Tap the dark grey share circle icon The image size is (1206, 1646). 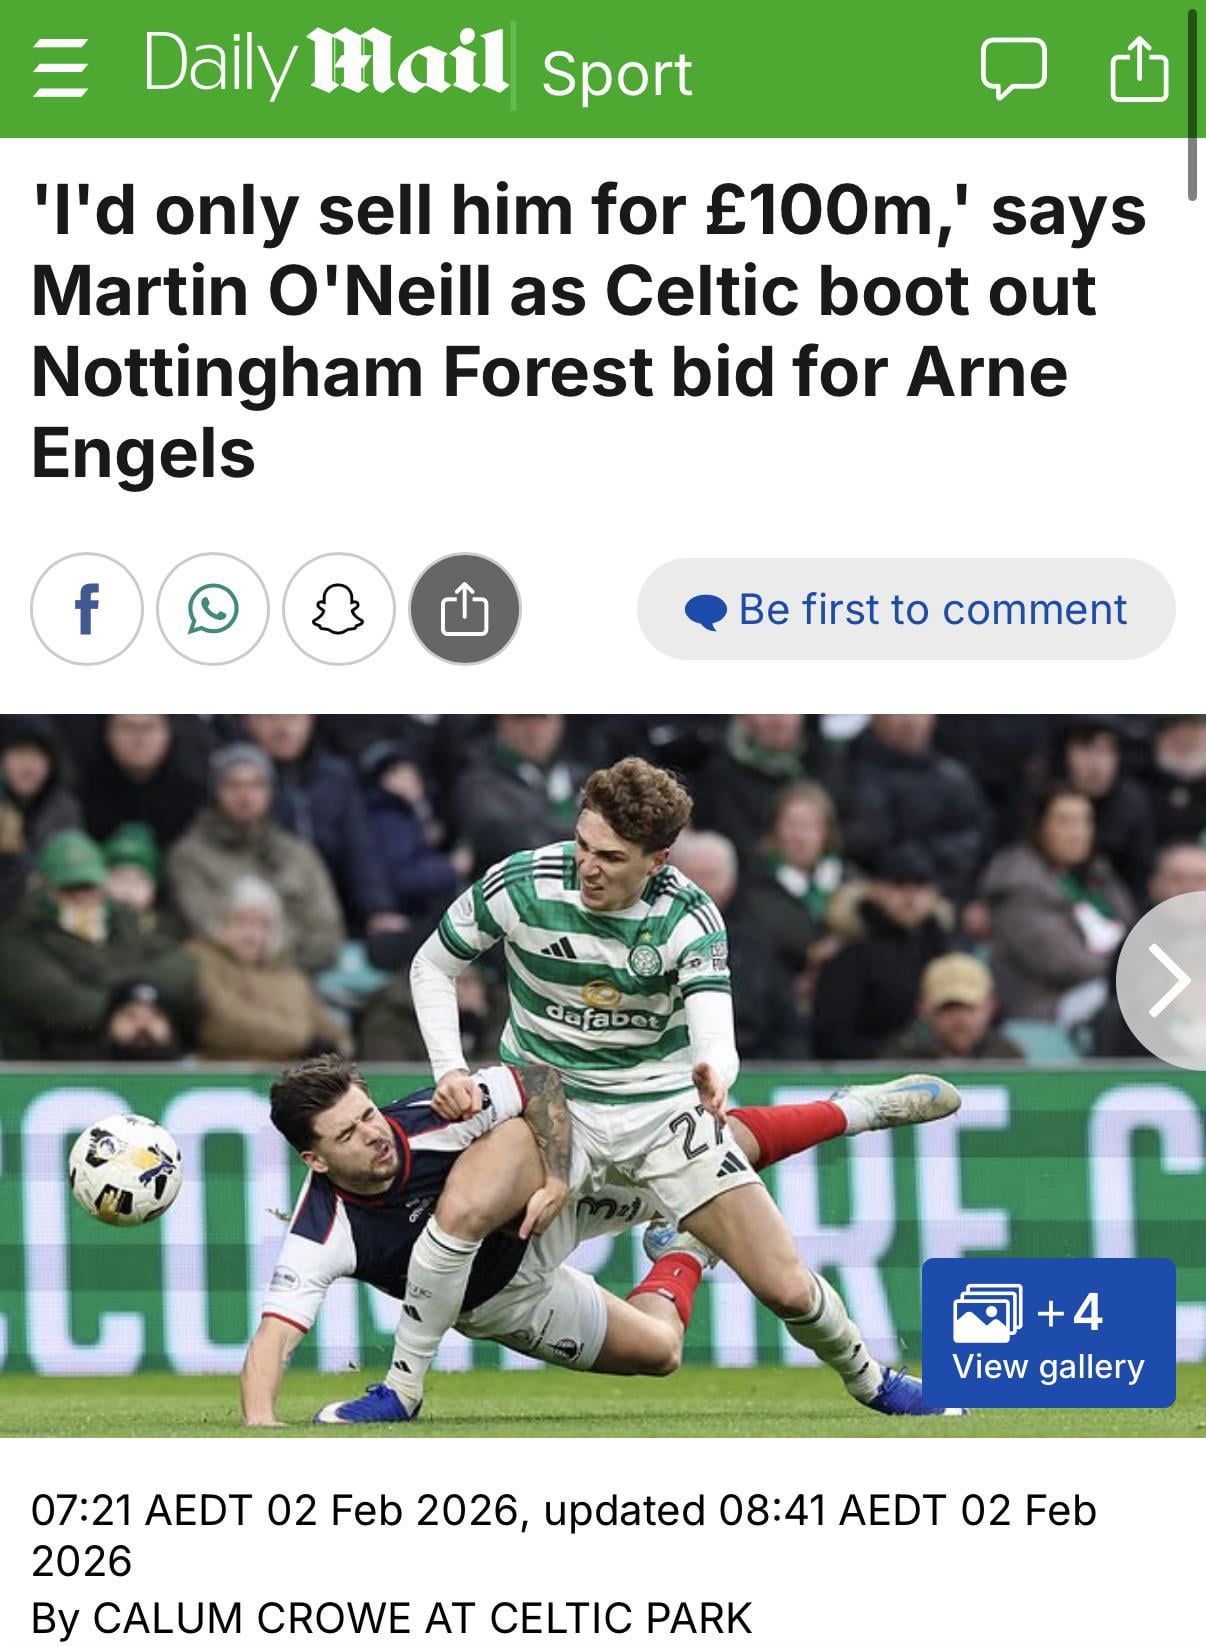tap(465, 609)
